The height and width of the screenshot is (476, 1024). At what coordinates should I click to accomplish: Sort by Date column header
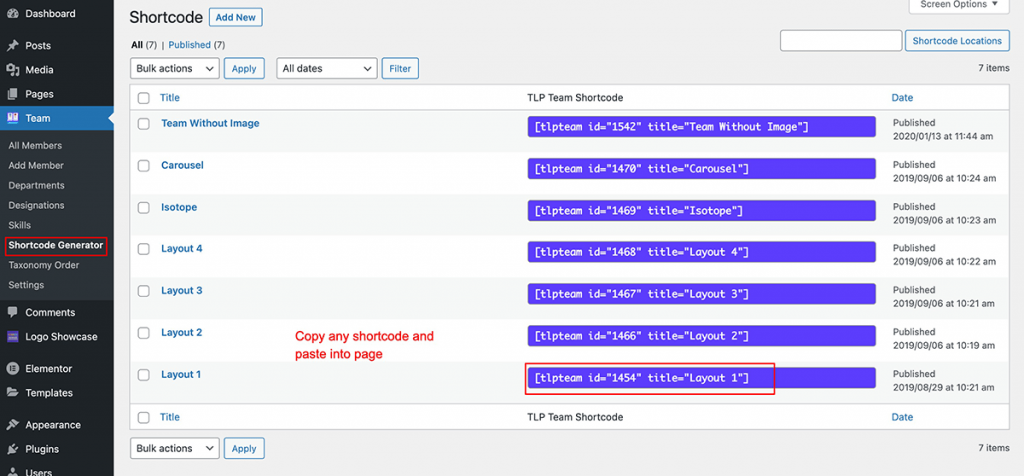pyautogui.click(x=903, y=98)
